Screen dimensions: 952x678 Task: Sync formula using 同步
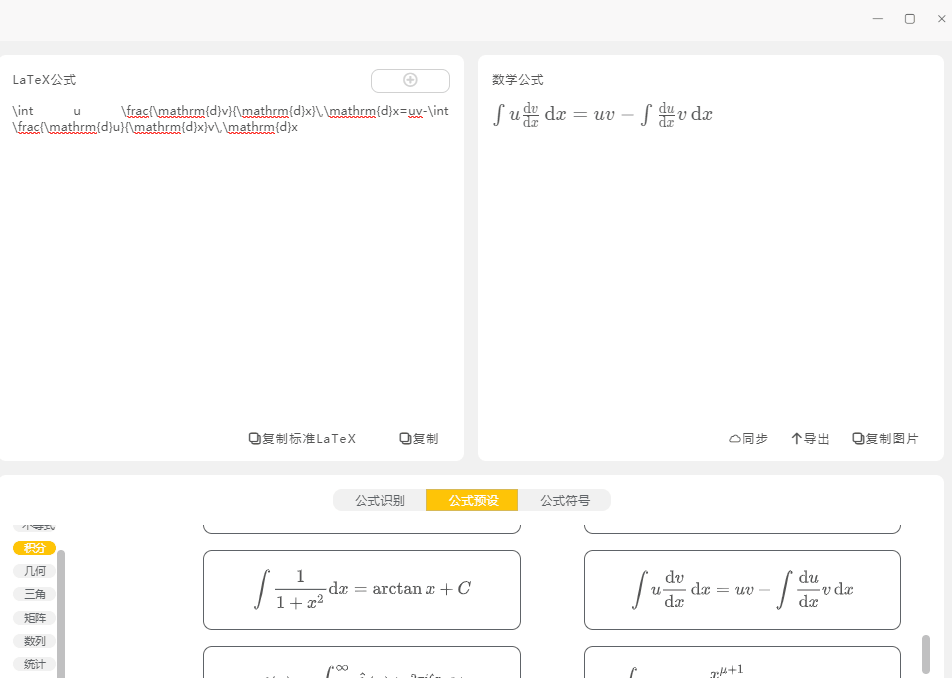[x=749, y=438]
